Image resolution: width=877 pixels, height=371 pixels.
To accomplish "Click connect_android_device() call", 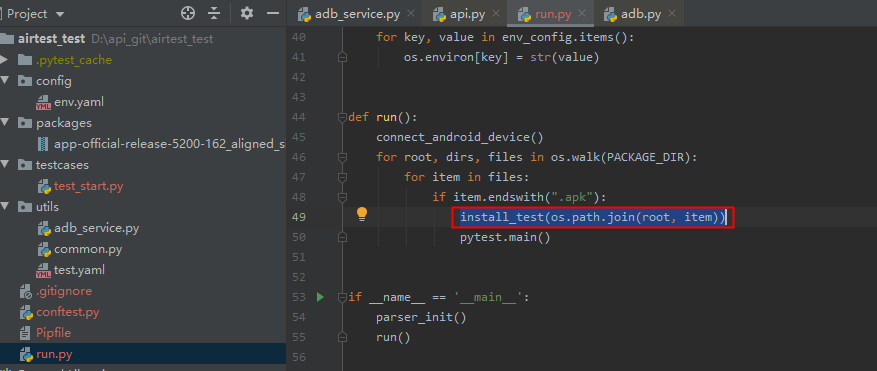I will click(460, 137).
